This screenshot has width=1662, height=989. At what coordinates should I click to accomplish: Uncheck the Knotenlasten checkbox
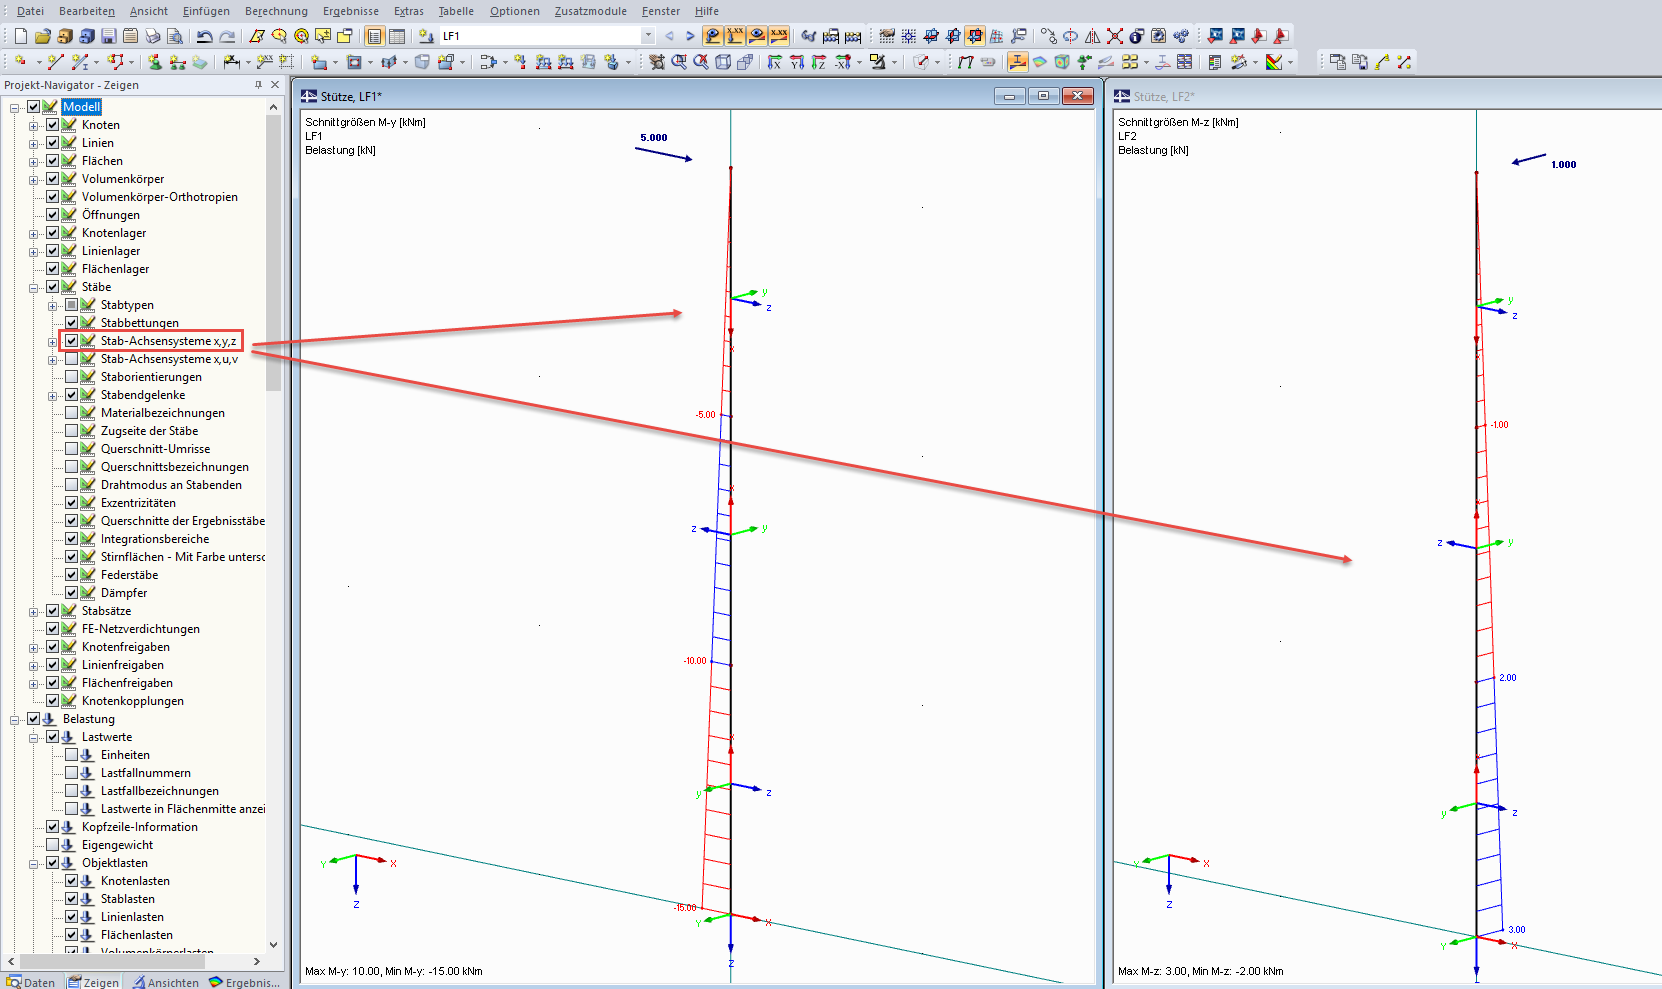tap(72, 881)
